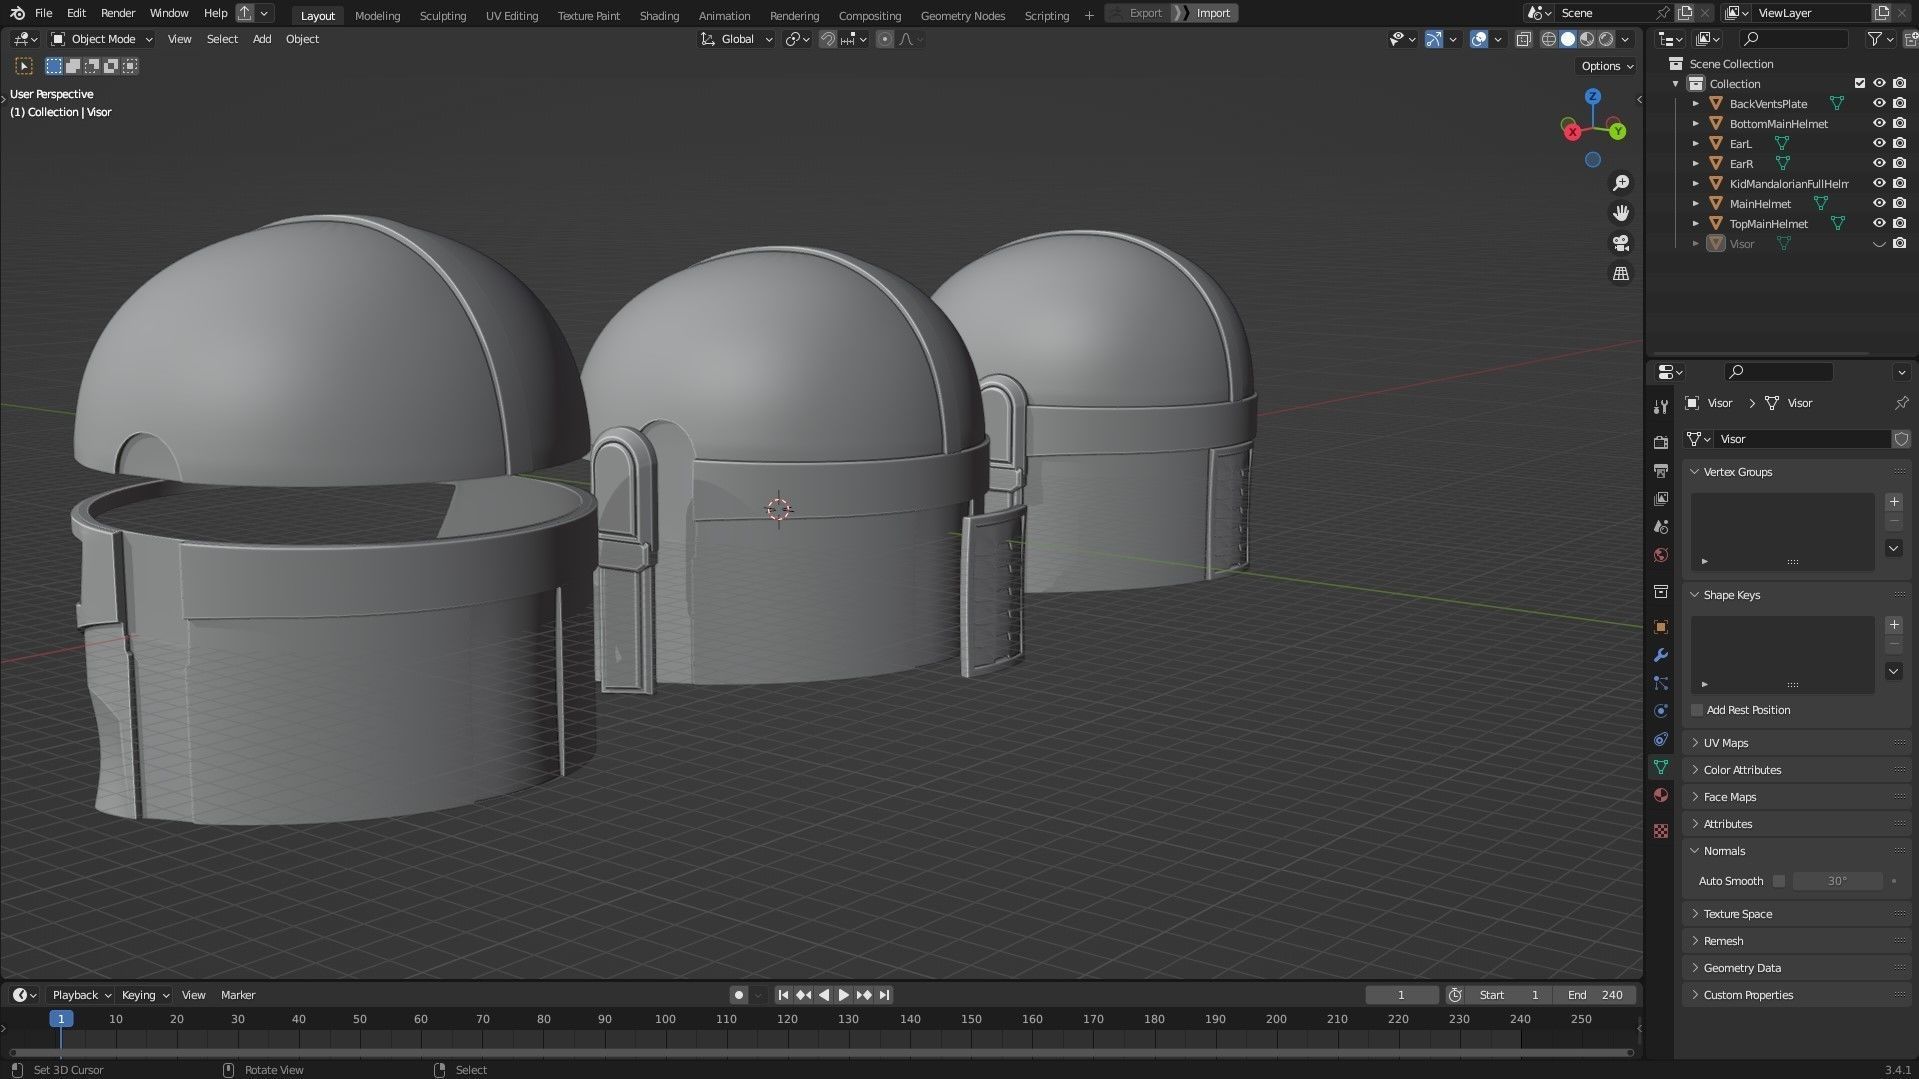This screenshot has height=1079, width=1919.
Task: Open the Object properties tab
Action: pyautogui.click(x=1661, y=627)
